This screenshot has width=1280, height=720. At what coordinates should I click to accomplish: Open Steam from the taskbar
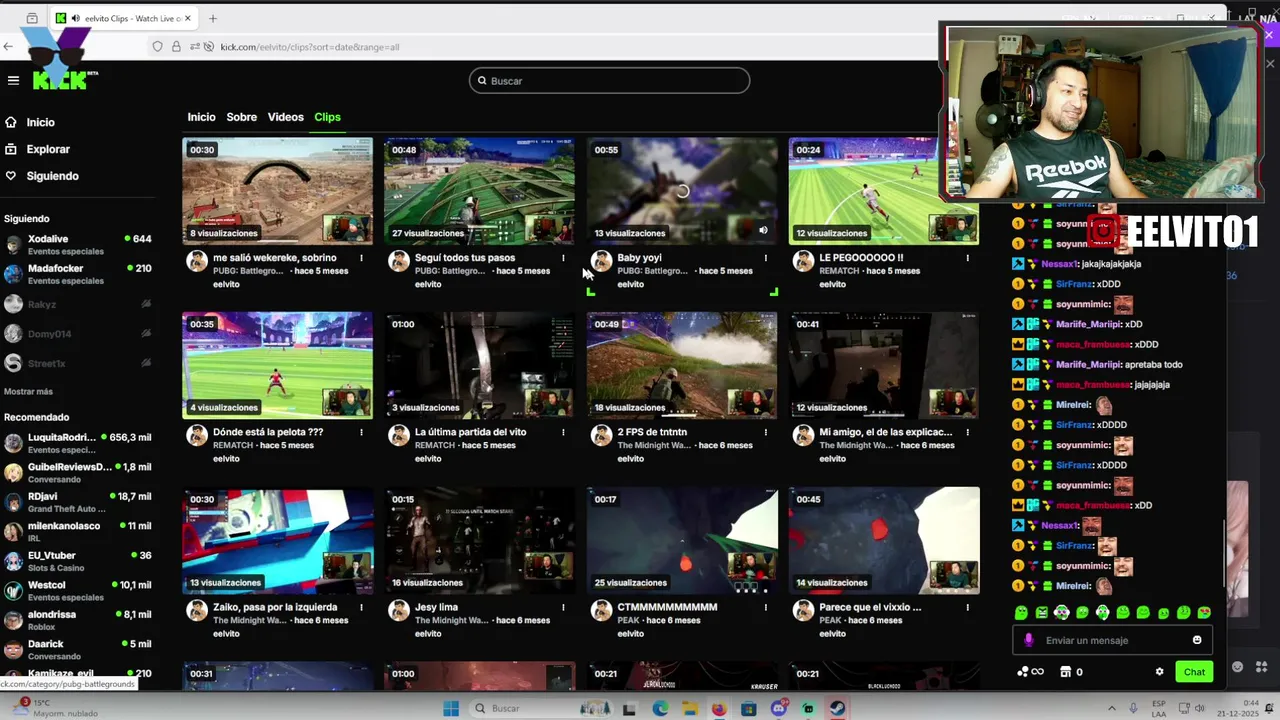(x=838, y=709)
